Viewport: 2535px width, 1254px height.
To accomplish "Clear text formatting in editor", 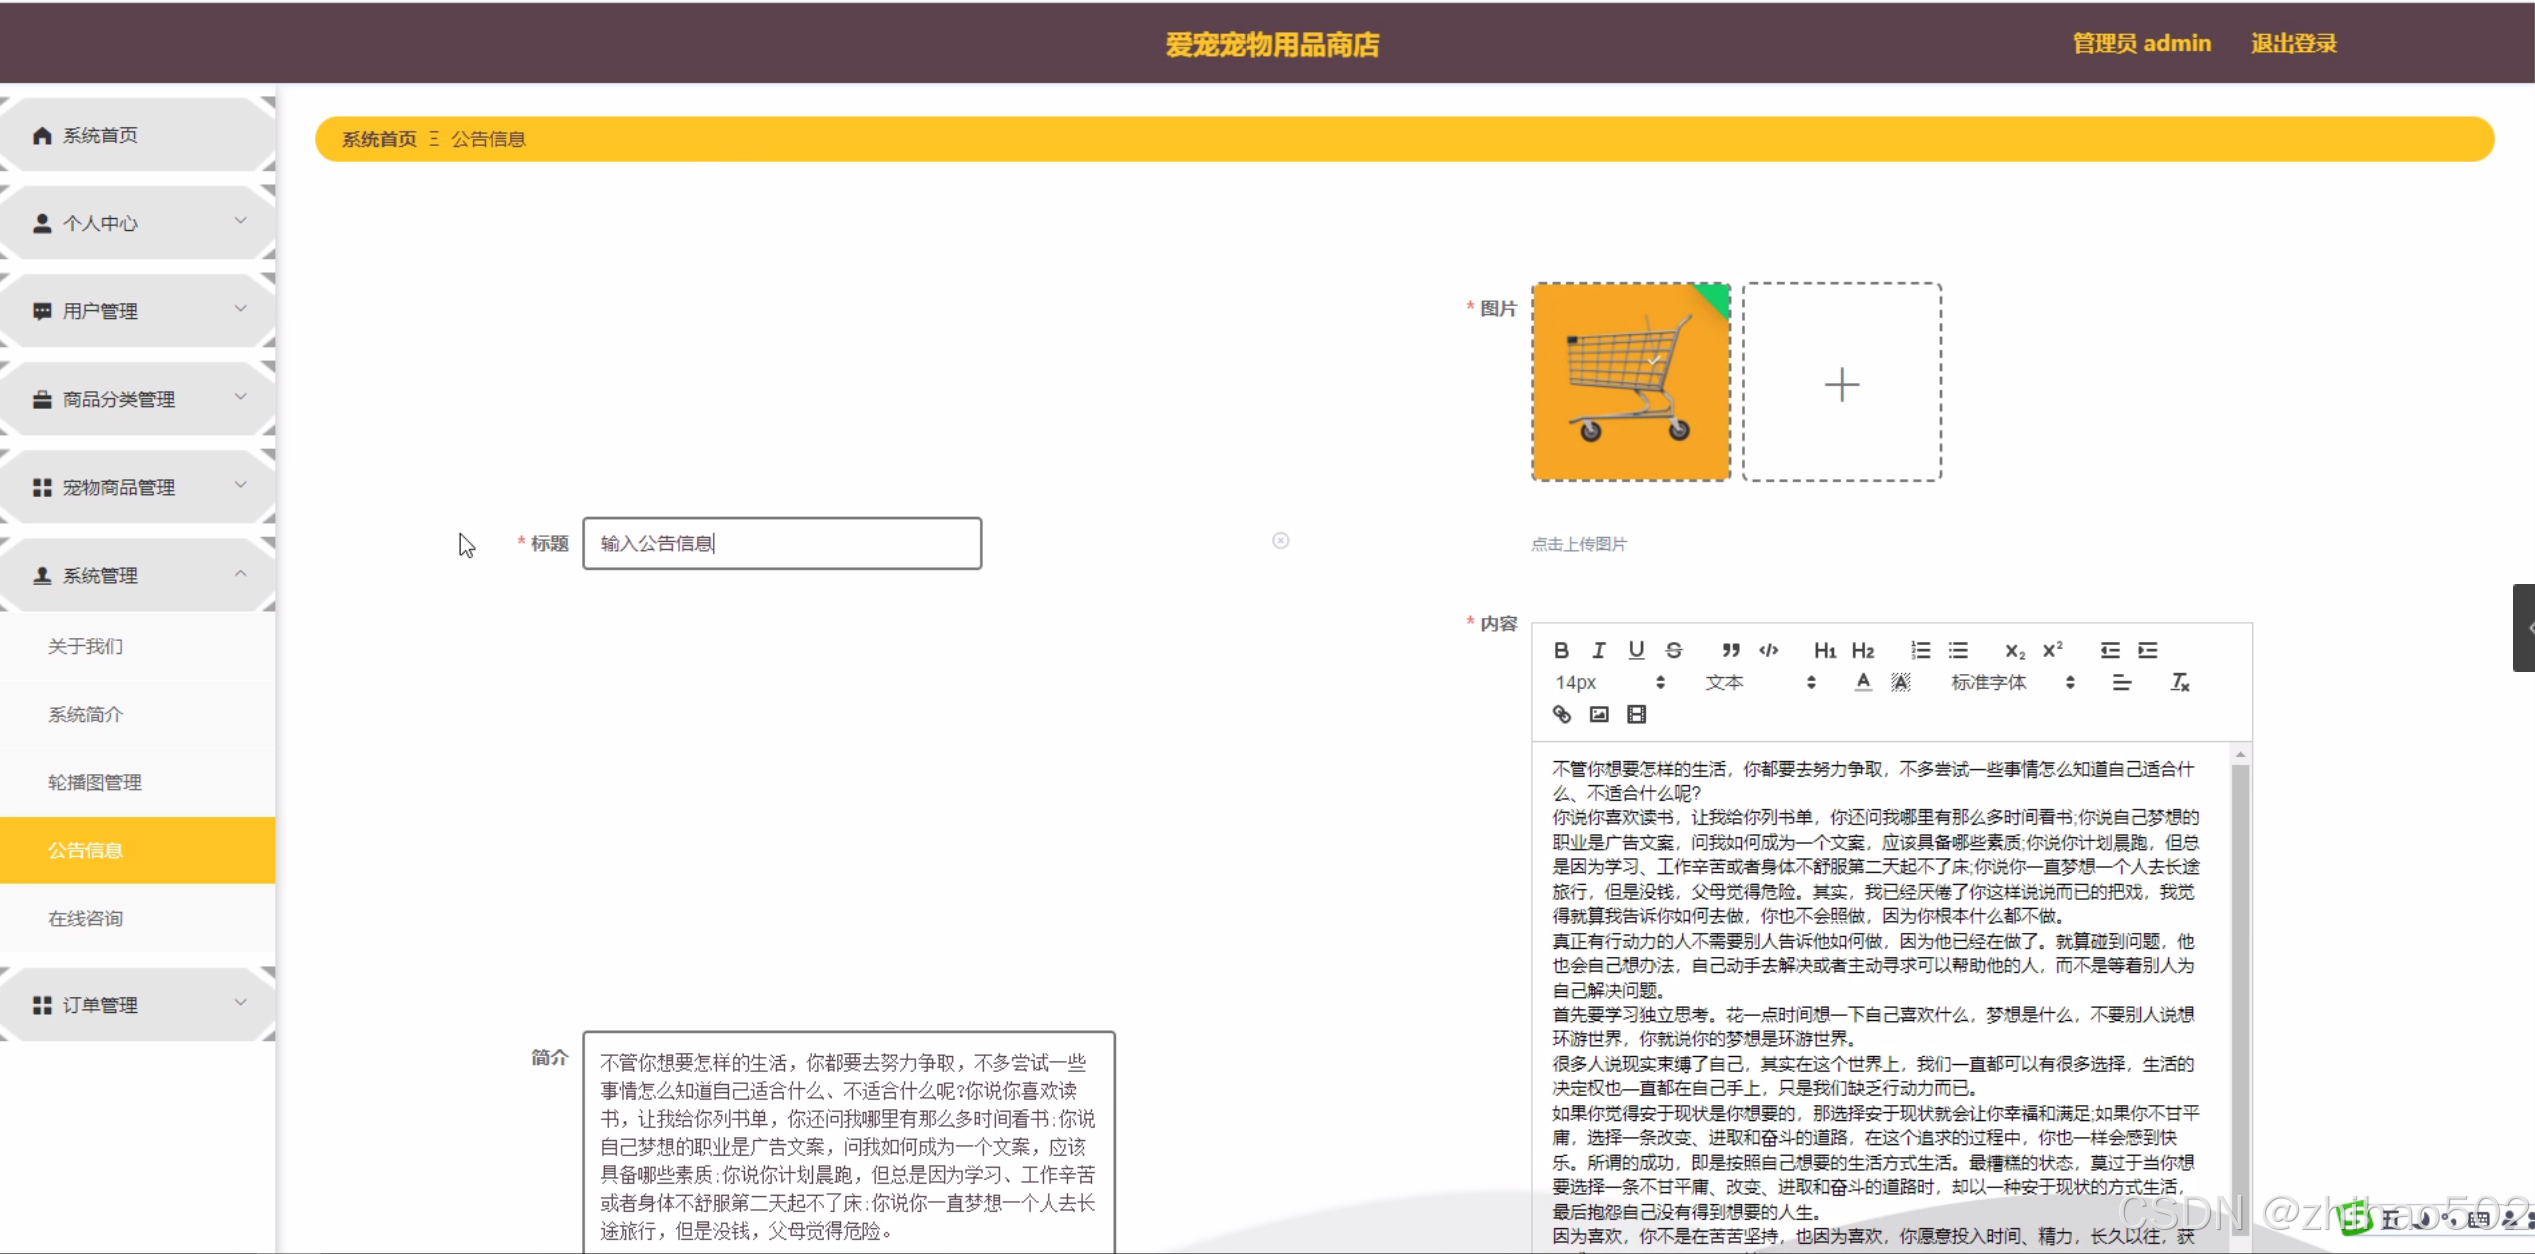I will pyautogui.click(x=2180, y=682).
